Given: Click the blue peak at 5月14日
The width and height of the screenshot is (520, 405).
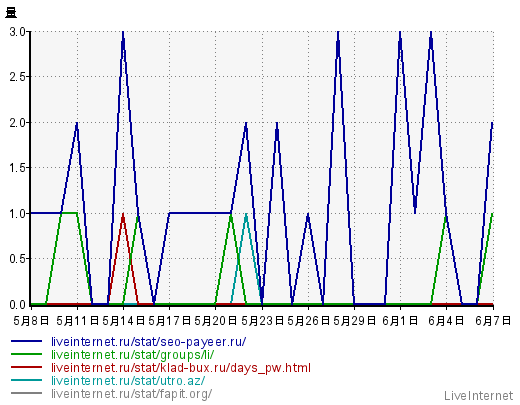Looking at the screenshot, I should [x=123, y=33].
